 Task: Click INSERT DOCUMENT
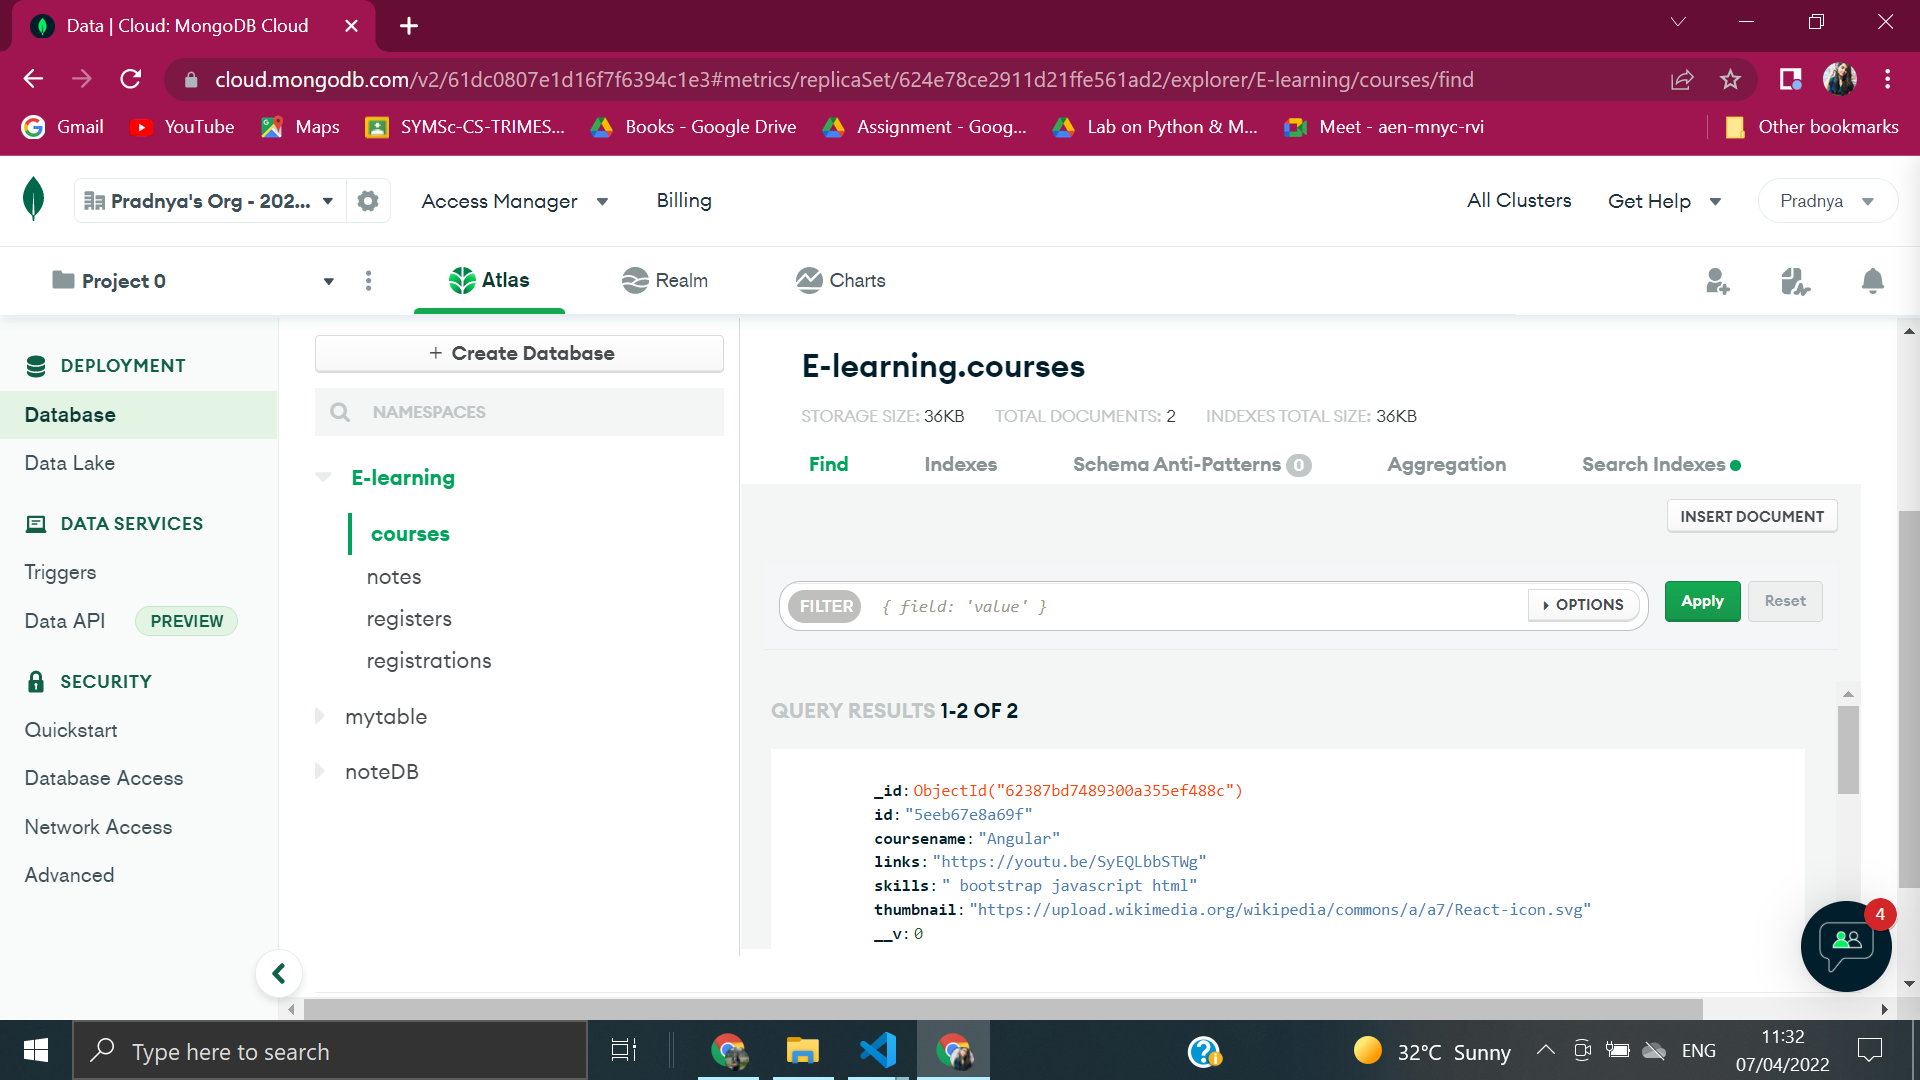pyautogui.click(x=1751, y=516)
